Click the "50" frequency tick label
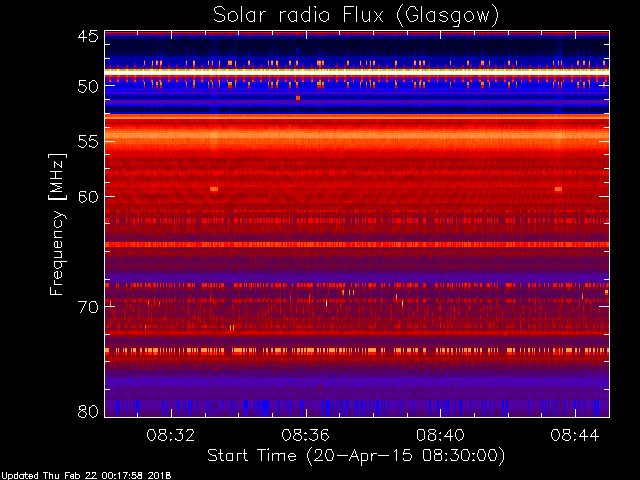640x480 pixels. pyautogui.click(x=88, y=86)
